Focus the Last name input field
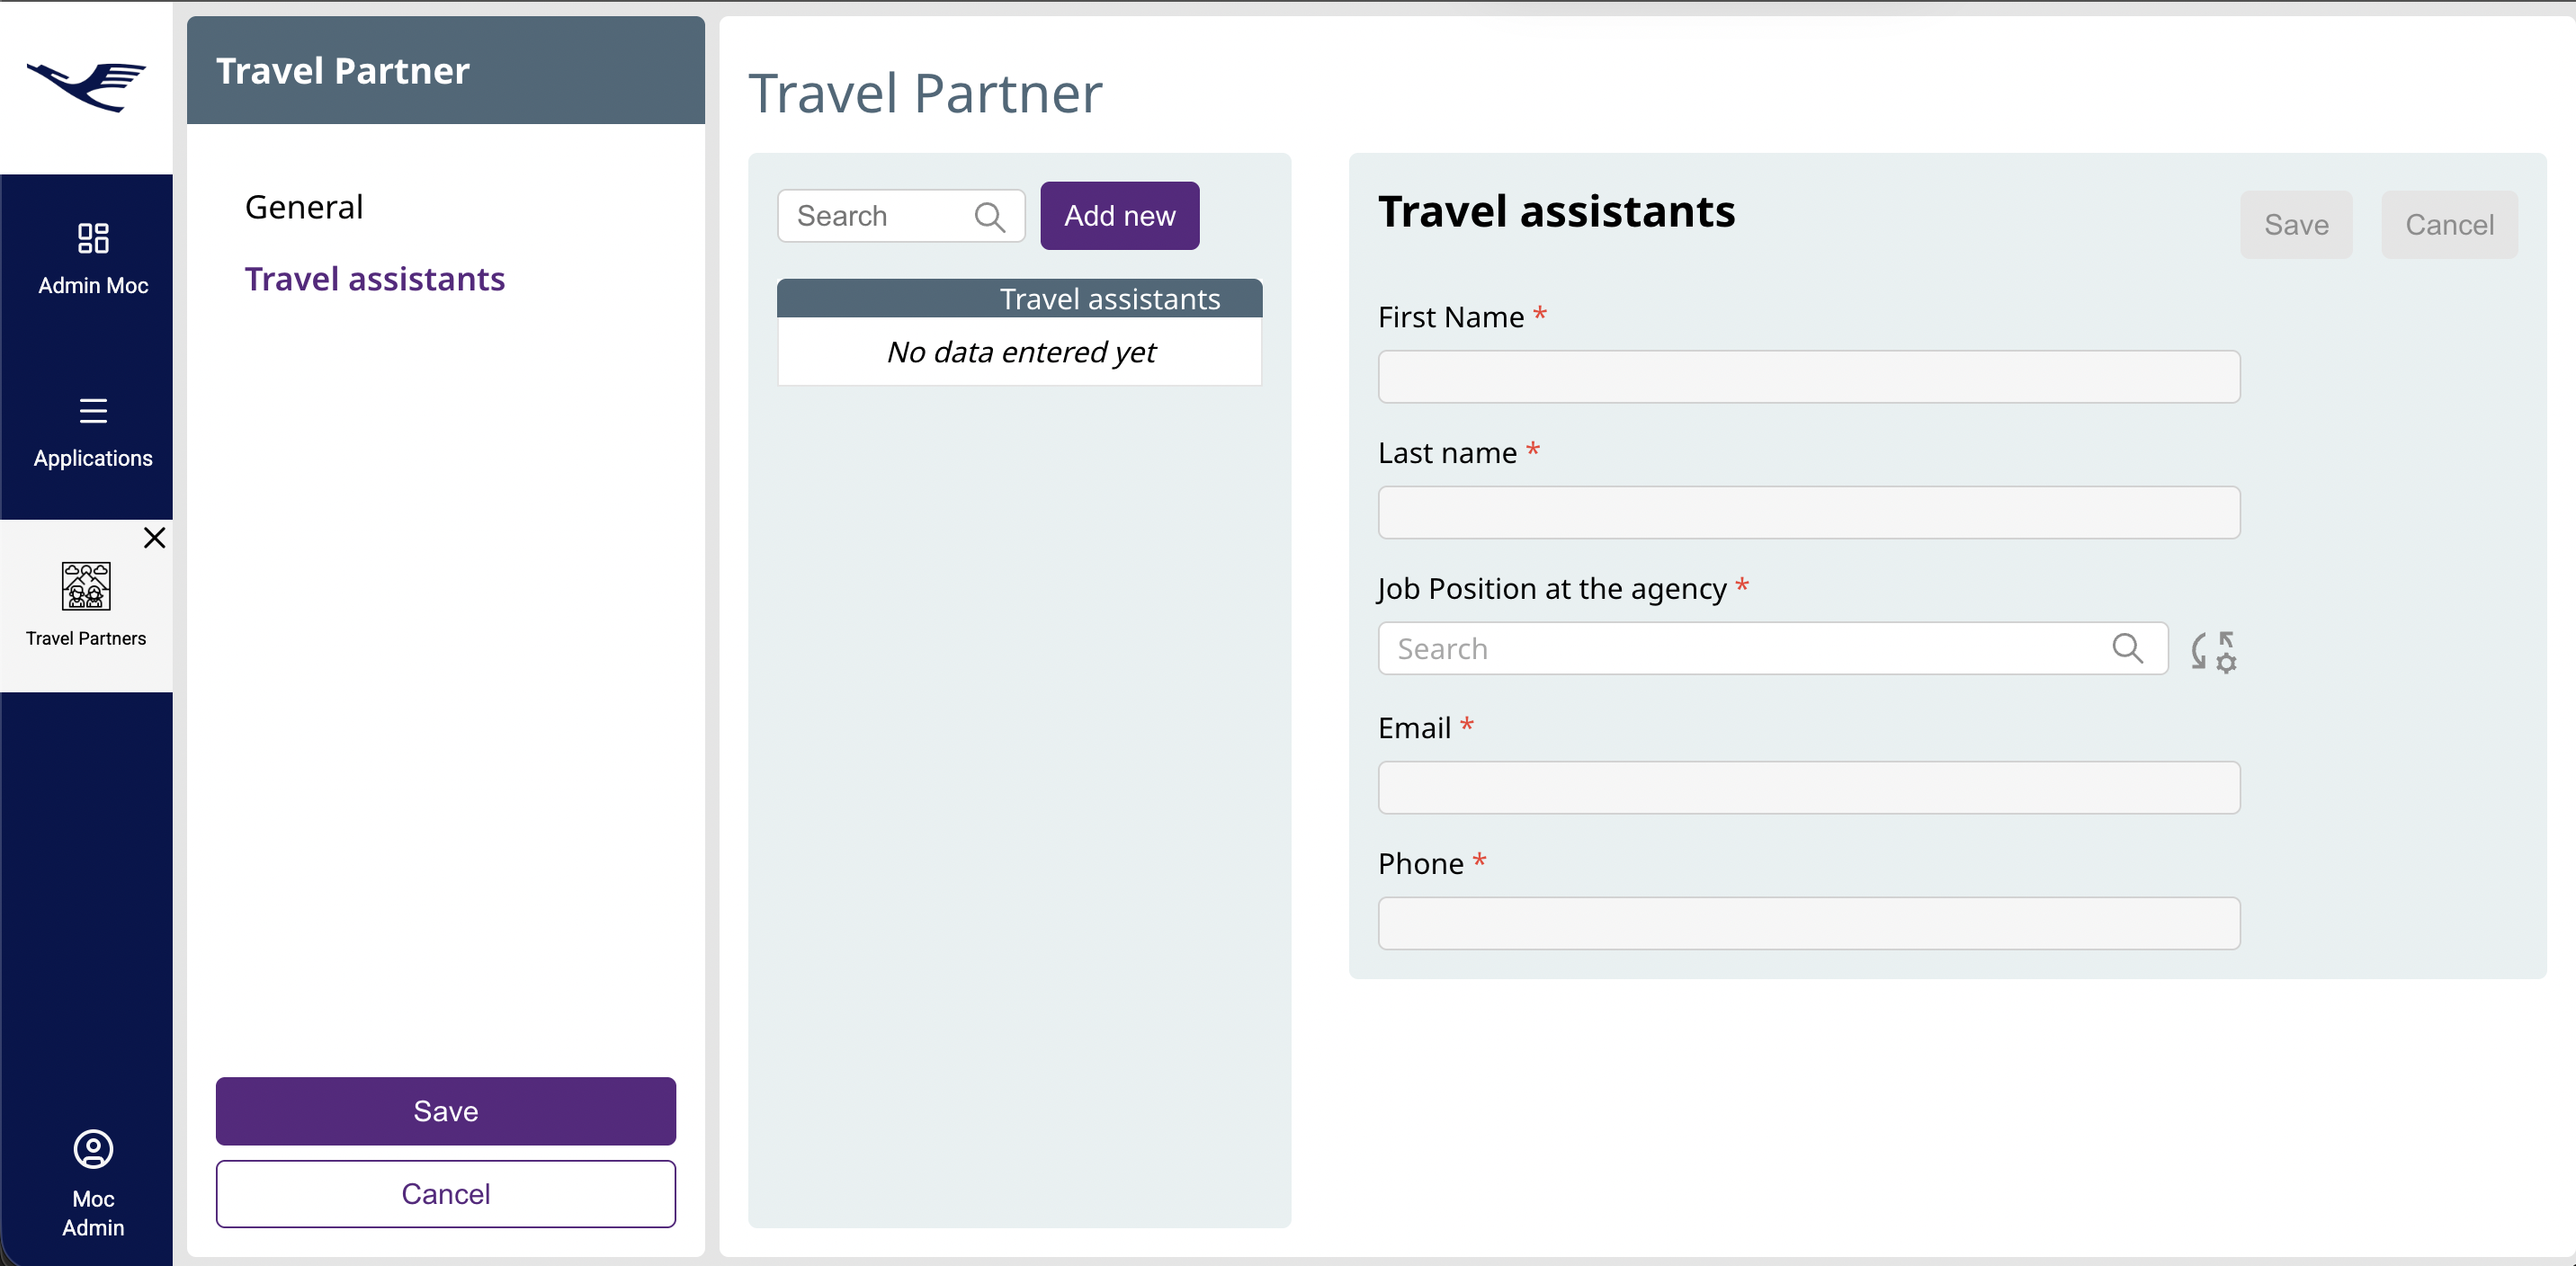This screenshot has height=1266, width=2576. point(1808,513)
